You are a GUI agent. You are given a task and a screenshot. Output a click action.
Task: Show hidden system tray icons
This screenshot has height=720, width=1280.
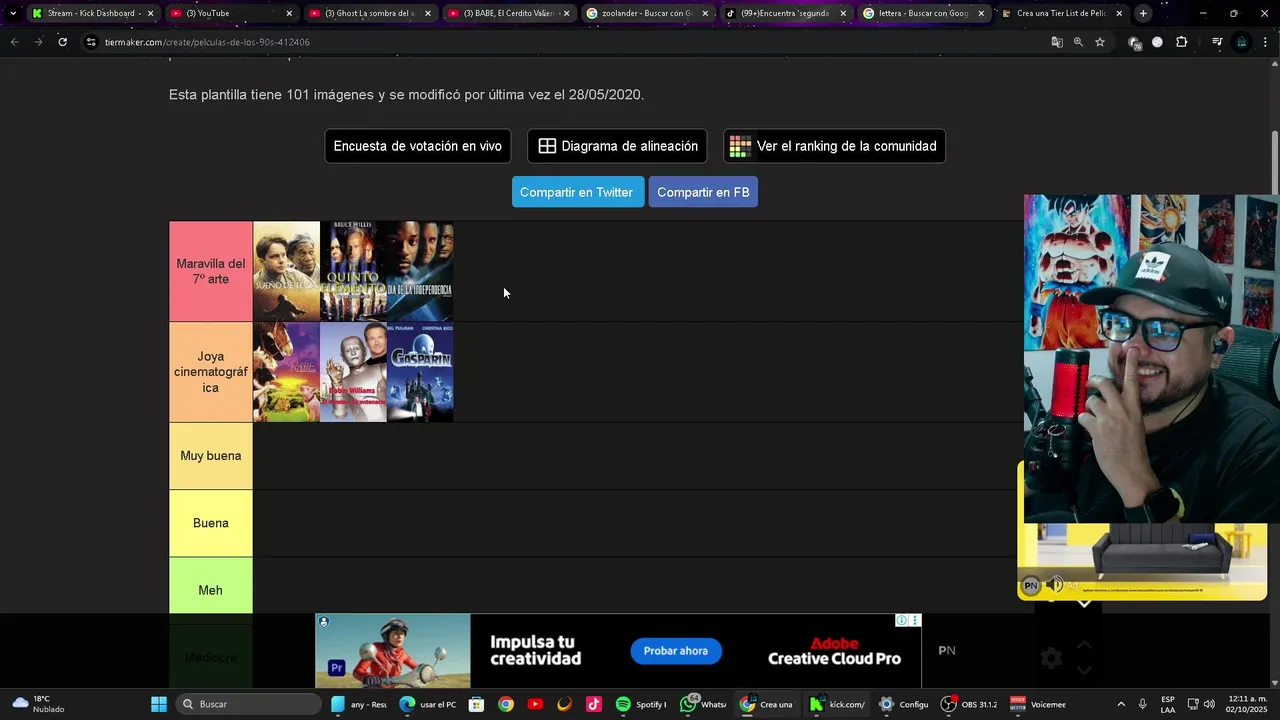1120,704
